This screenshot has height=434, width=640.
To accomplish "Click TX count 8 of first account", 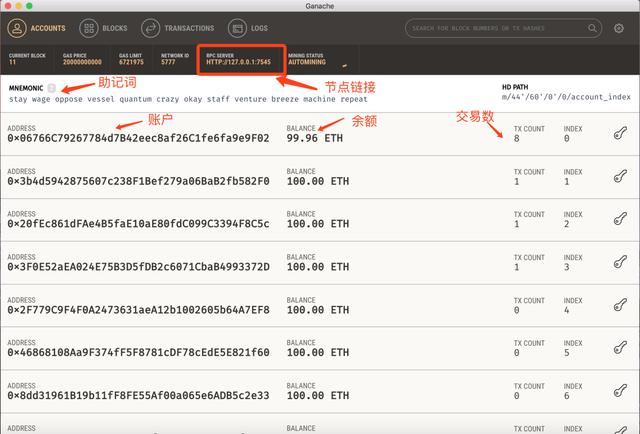I will tap(517, 139).
